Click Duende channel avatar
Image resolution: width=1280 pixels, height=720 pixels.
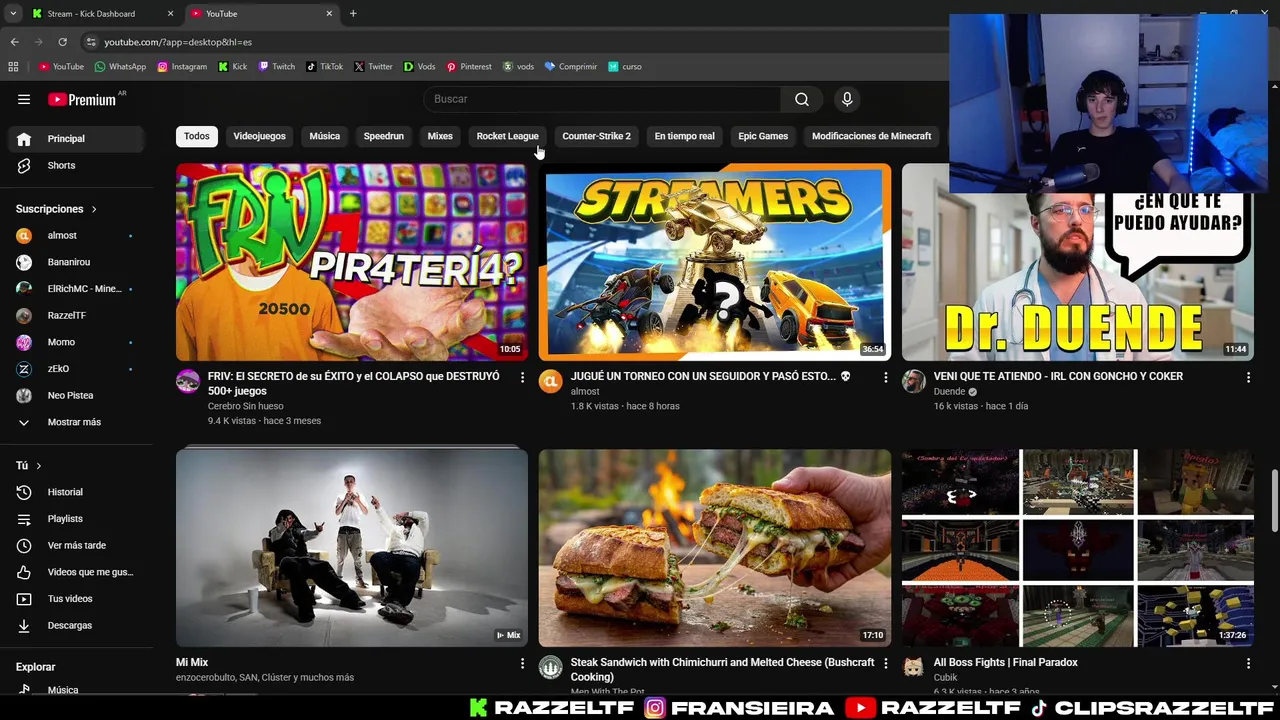(914, 381)
